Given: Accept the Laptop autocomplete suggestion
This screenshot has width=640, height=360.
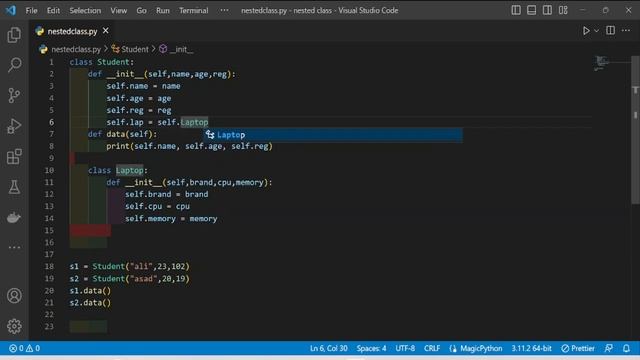Looking at the screenshot, I should 333,135.
